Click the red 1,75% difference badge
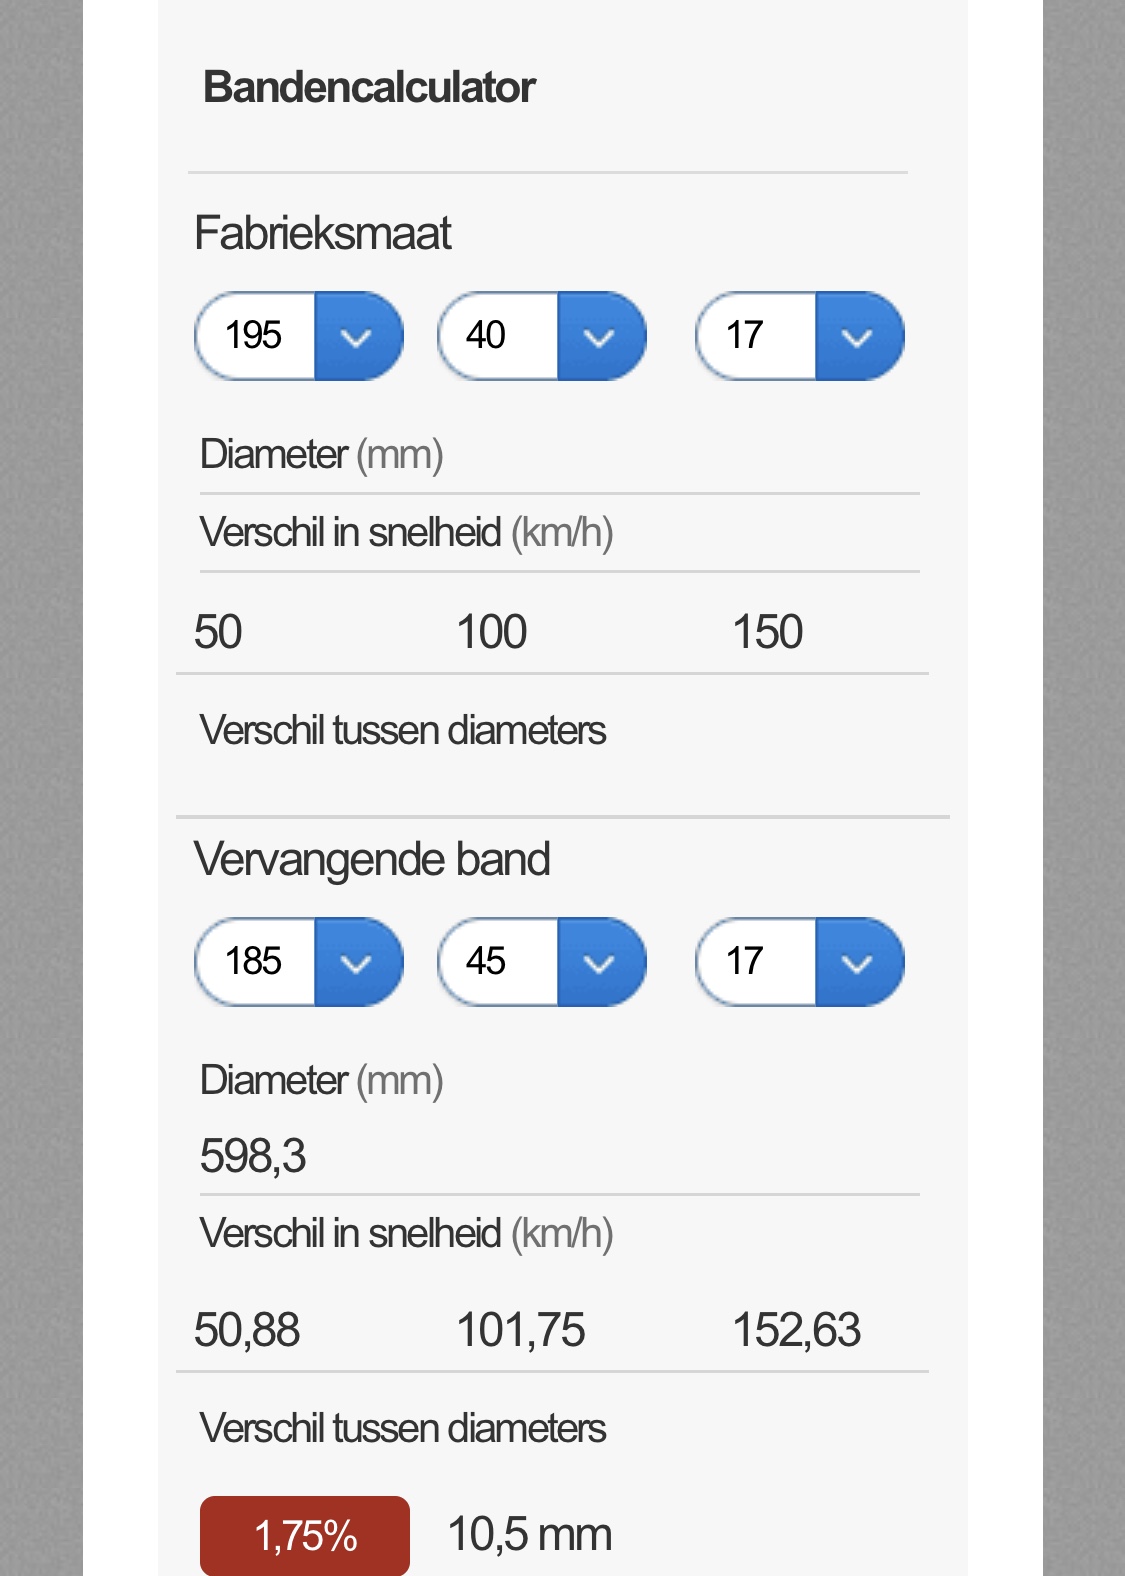Screen dimensions: 1125x1576 (305, 1535)
